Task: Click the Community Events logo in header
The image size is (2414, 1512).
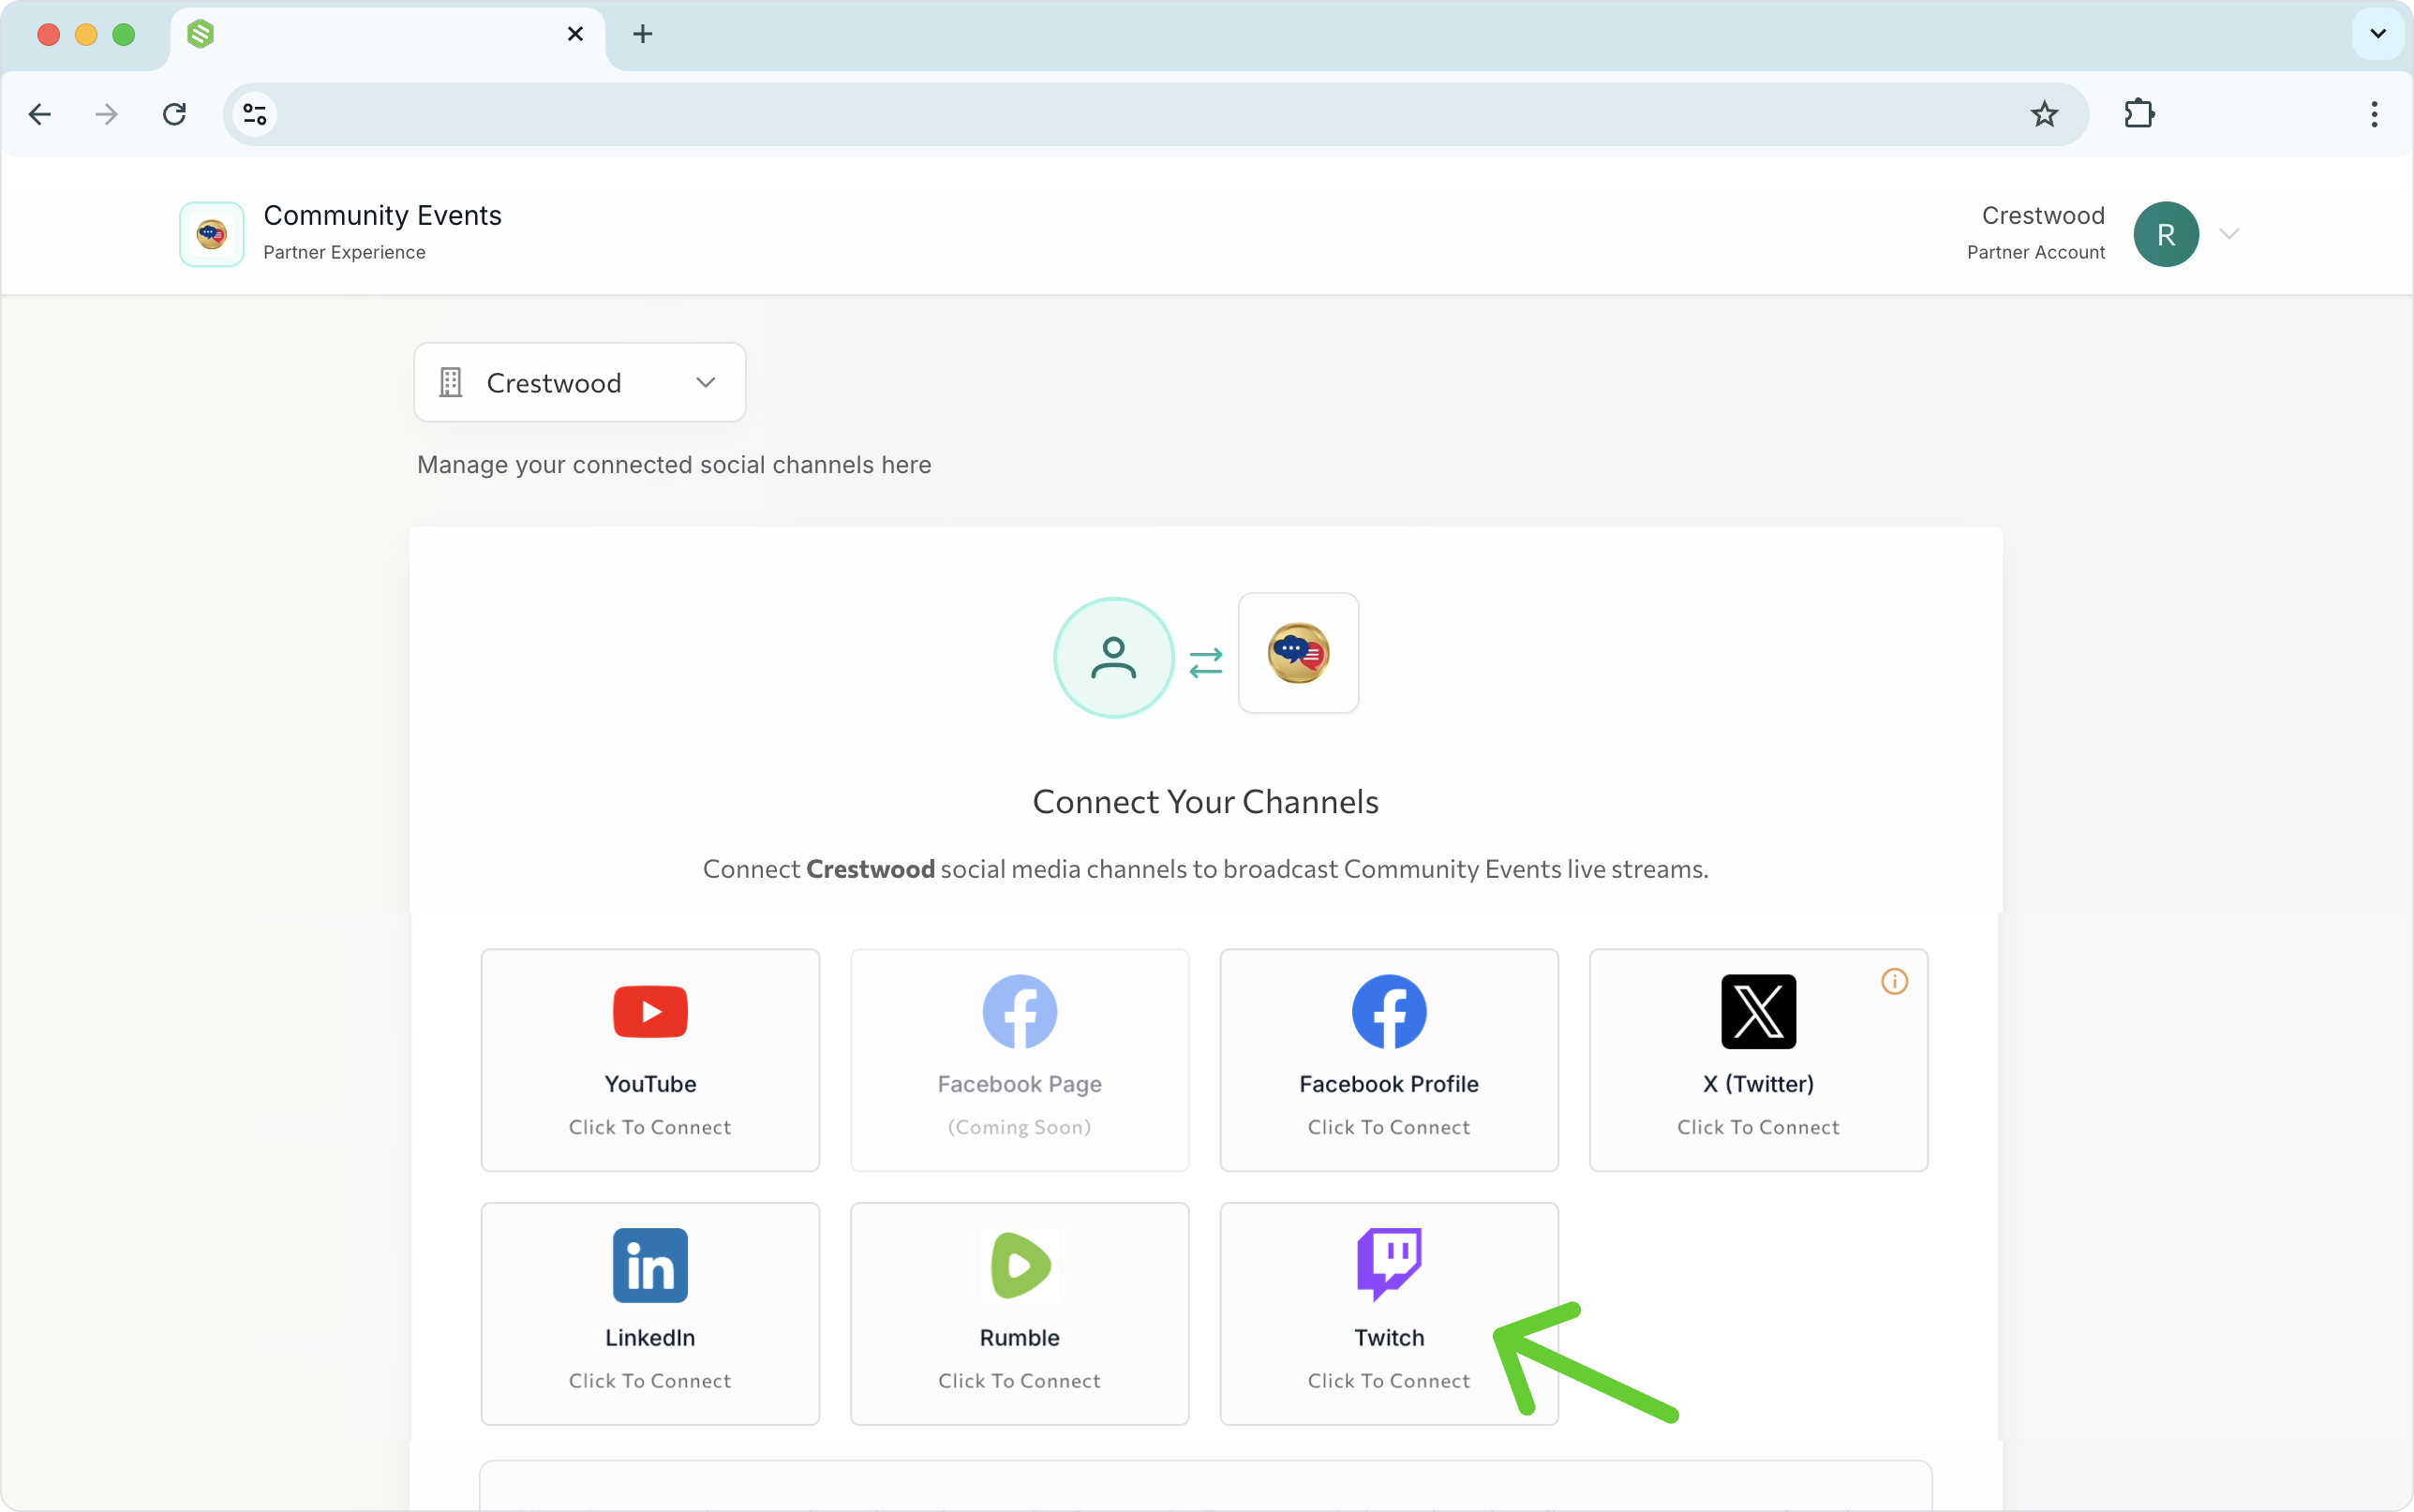Action: tap(212, 234)
